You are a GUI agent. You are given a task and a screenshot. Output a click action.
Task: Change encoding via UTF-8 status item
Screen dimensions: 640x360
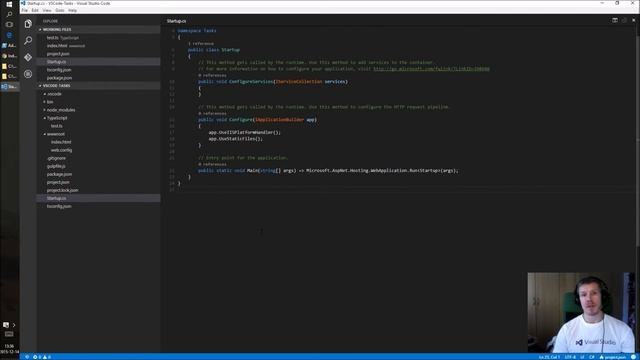(x=570, y=357)
